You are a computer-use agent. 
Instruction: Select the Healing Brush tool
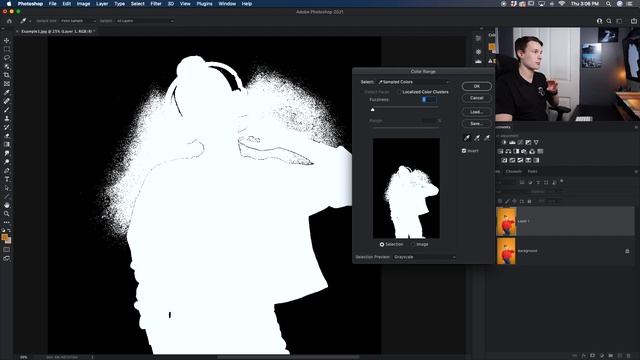pyautogui.click(x=7, y=101)
